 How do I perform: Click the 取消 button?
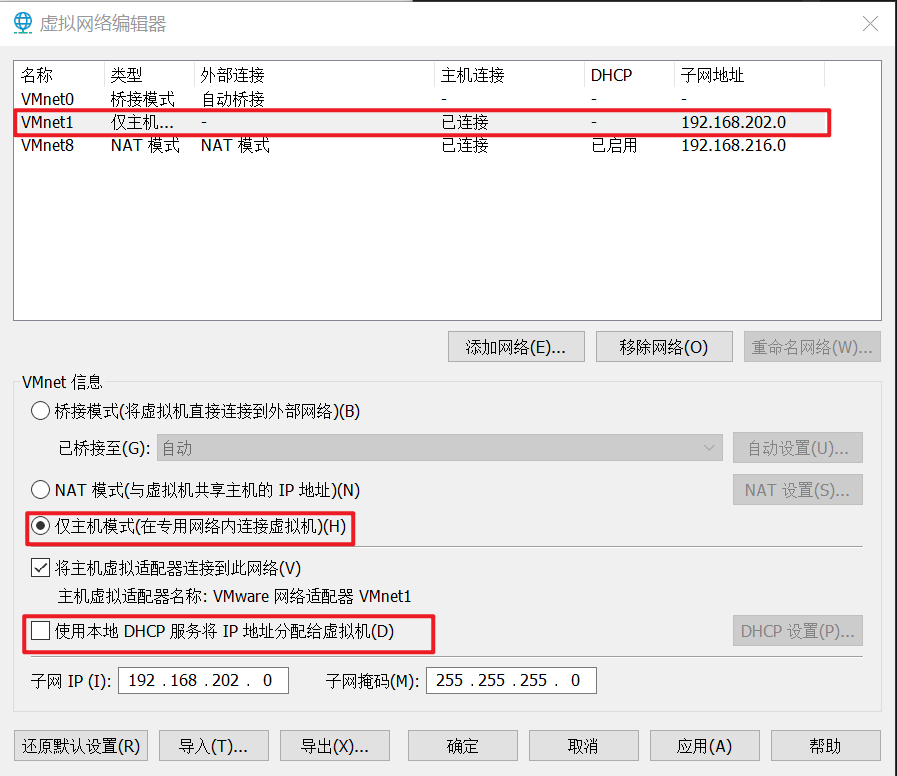pyautogui.click(x=584, y=746)
